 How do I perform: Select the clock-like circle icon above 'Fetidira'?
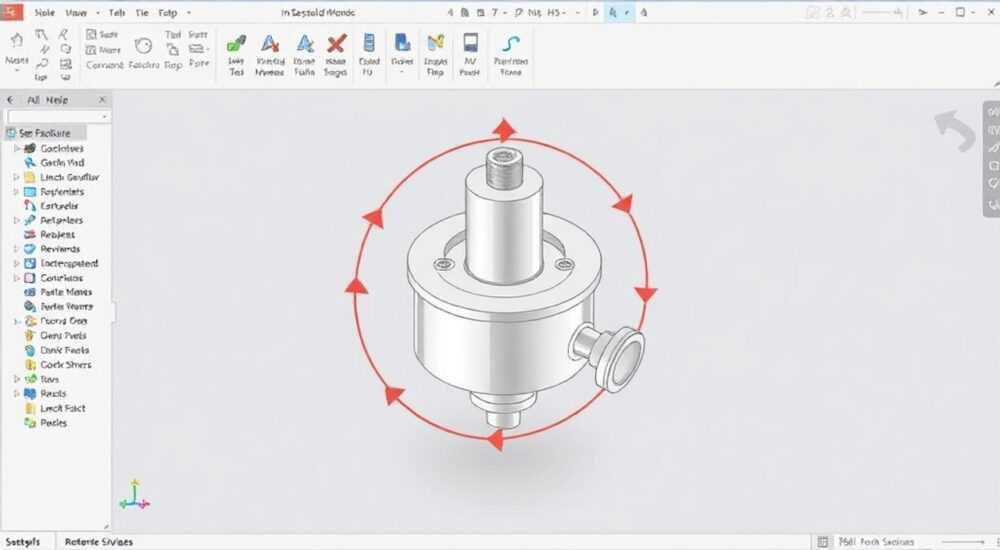pos(143,46)
